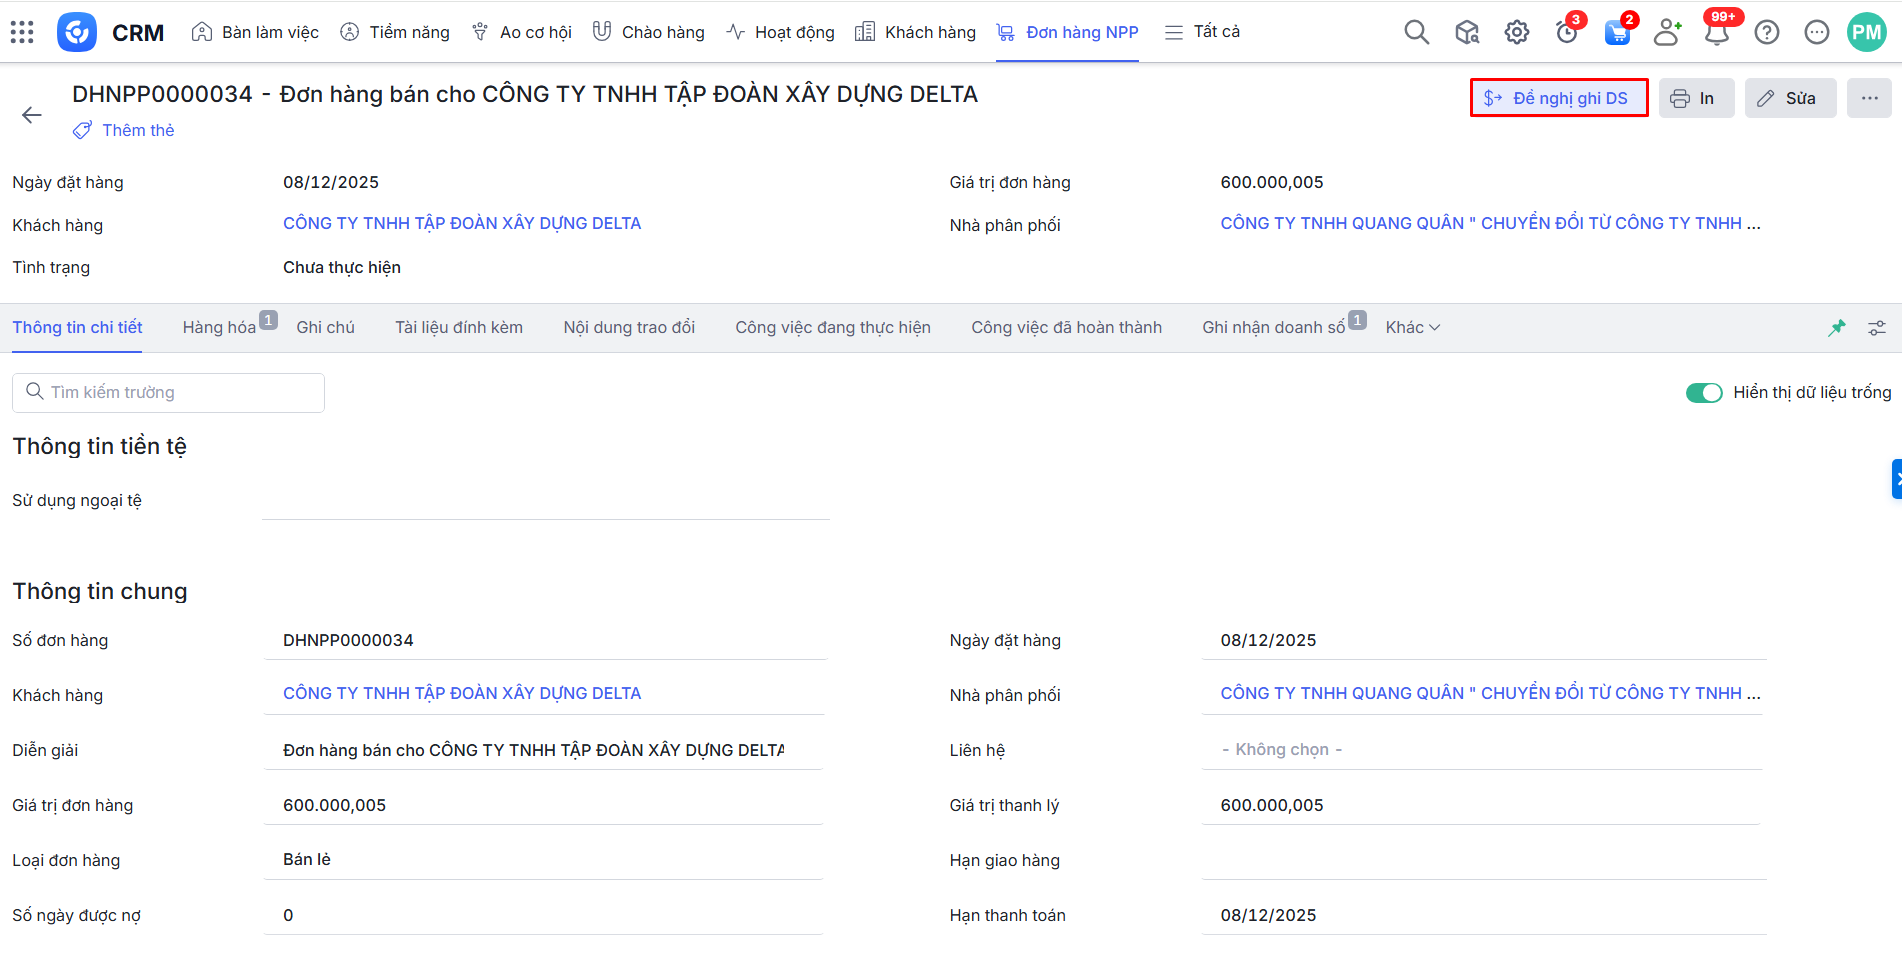Open the app launcher grid icon
This screenshot has width=1902, height=954.
(22, 33)
